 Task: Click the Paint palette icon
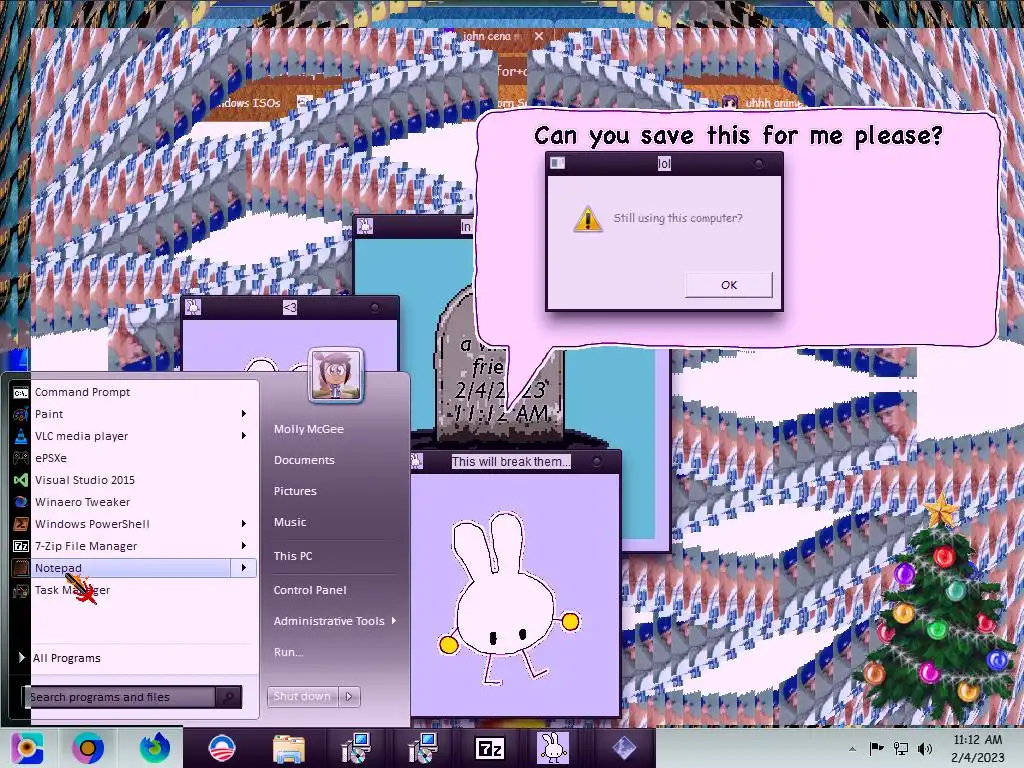tap(21, 414)
